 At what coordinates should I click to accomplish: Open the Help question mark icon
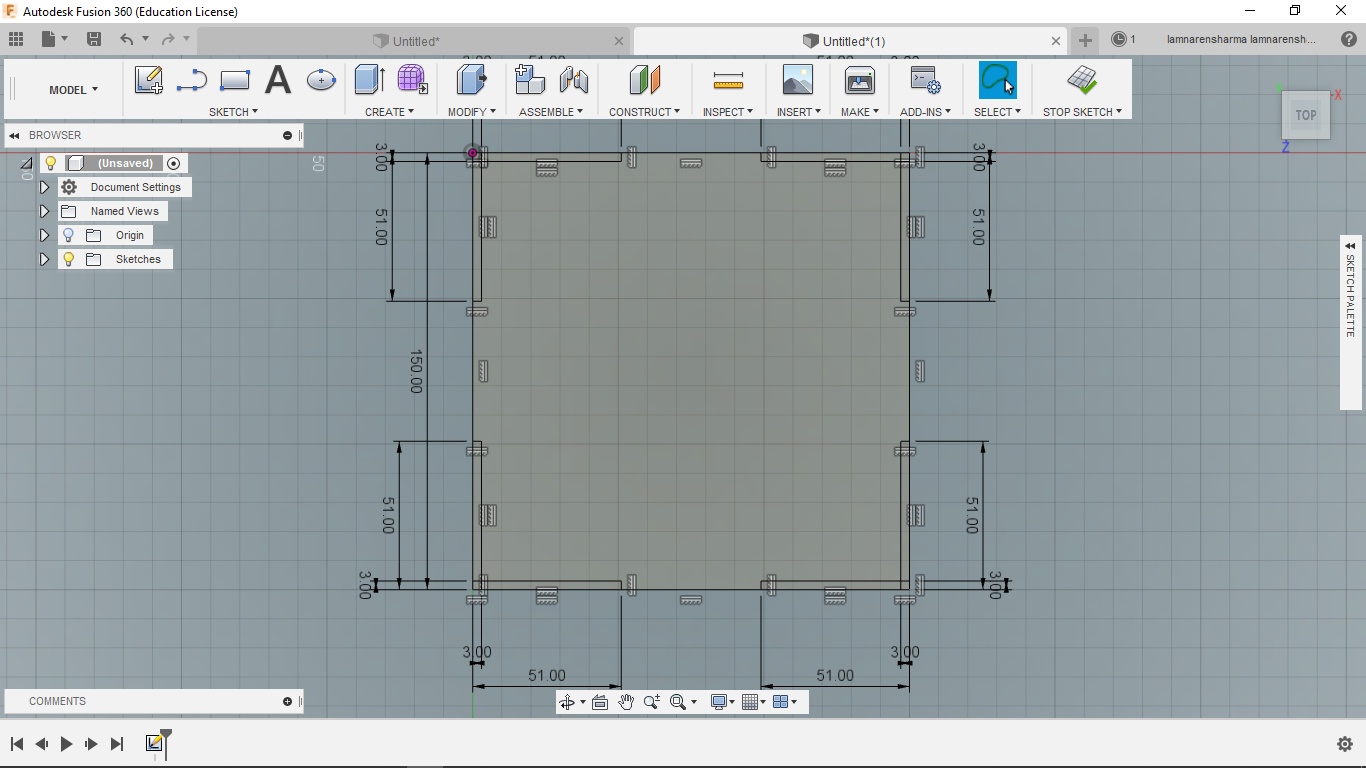pos(1348,39)
